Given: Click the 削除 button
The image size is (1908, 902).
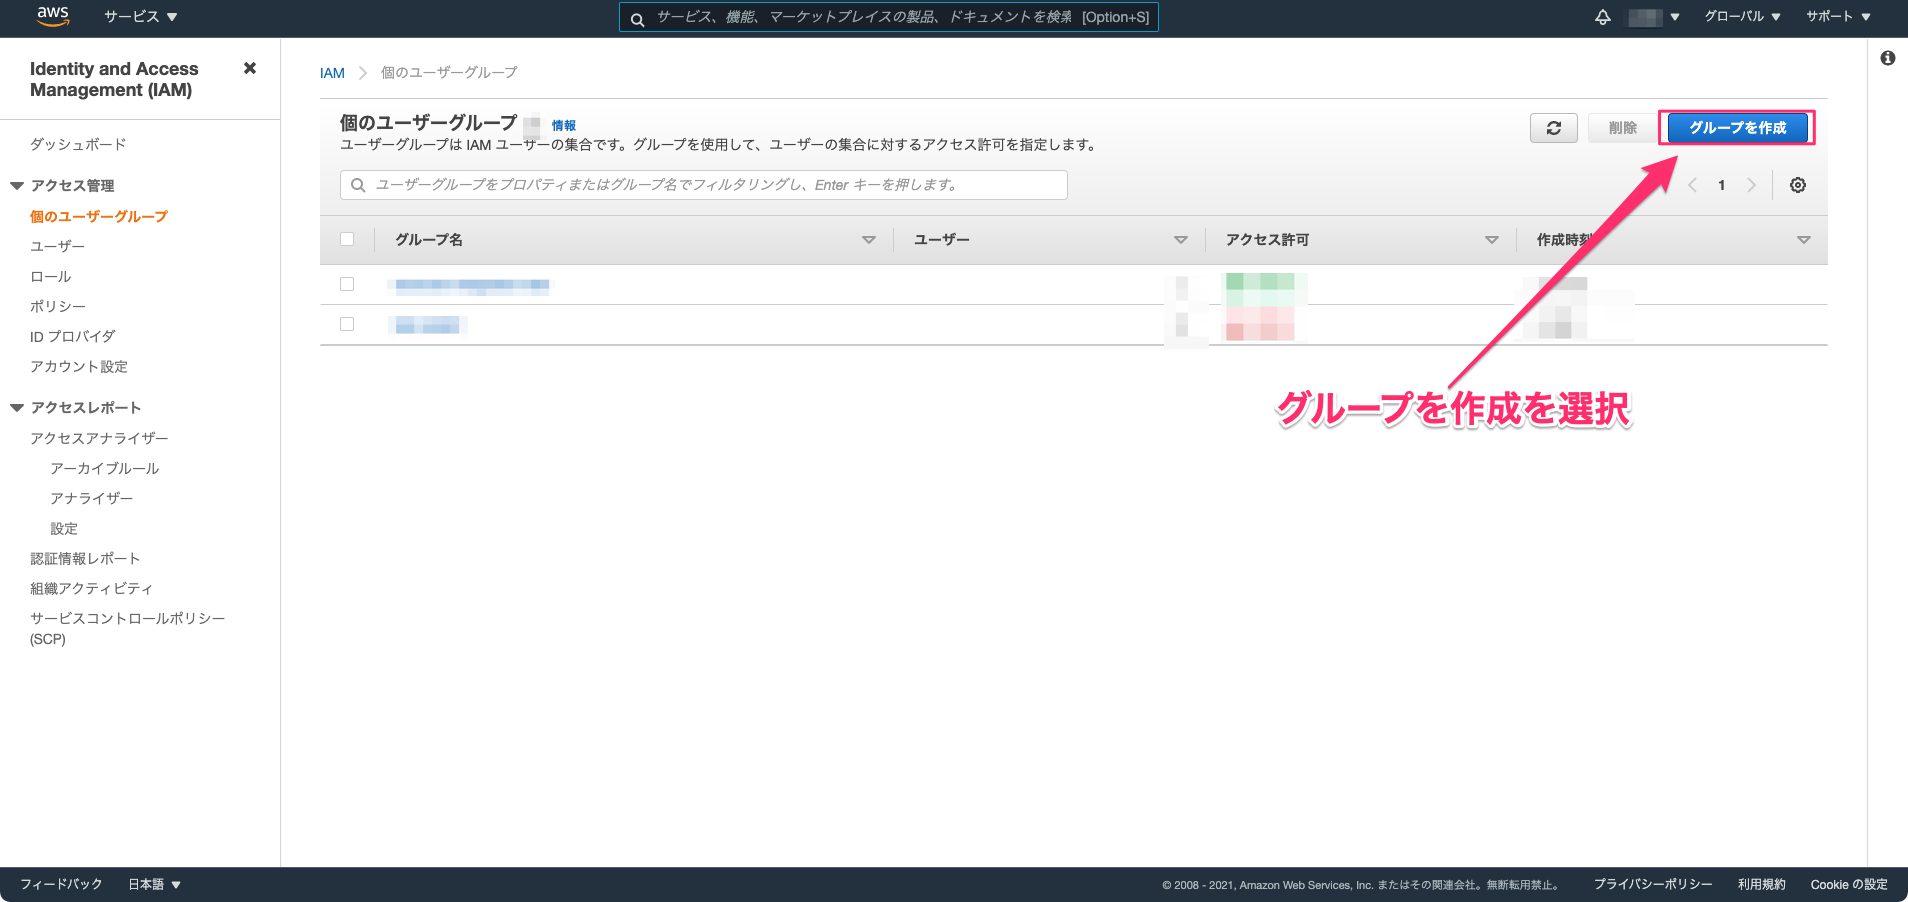Looking at the screenshot, I should tap(1622, 128).
